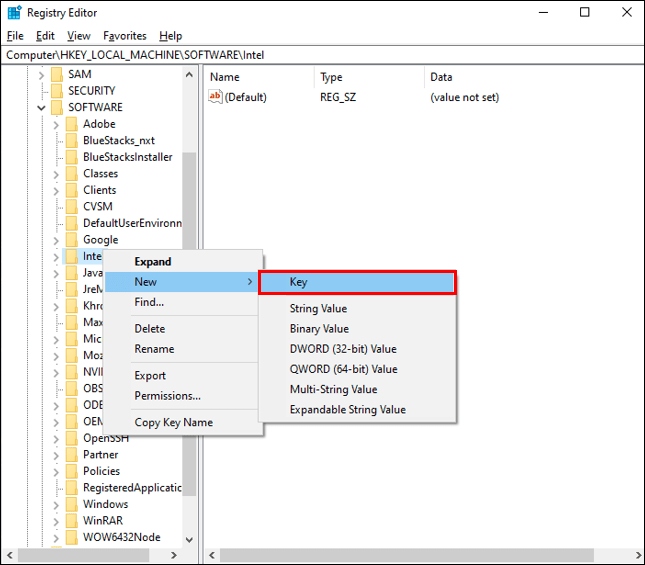This screenshot has height=565, width=645.
Task: Choose Key in the New submenu
Action: pos(357,282)
